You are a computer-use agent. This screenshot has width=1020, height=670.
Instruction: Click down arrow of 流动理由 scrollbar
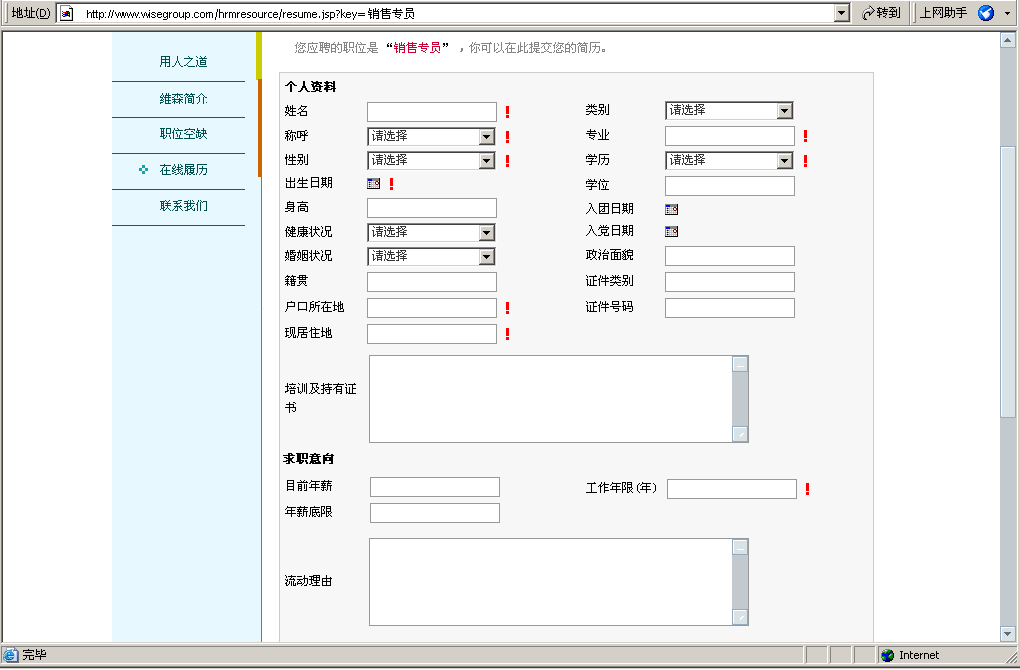[740, 617]
